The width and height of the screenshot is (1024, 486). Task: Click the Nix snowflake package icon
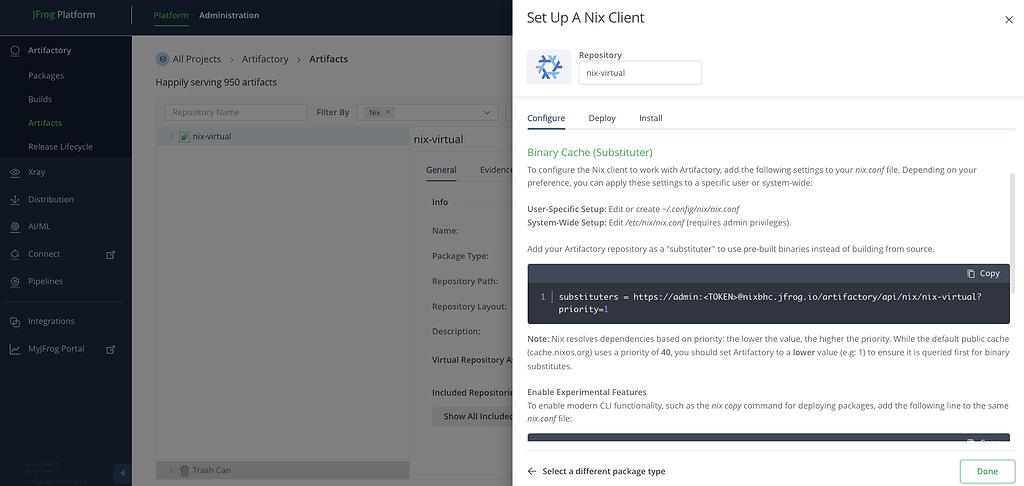(x=549, y=67)
